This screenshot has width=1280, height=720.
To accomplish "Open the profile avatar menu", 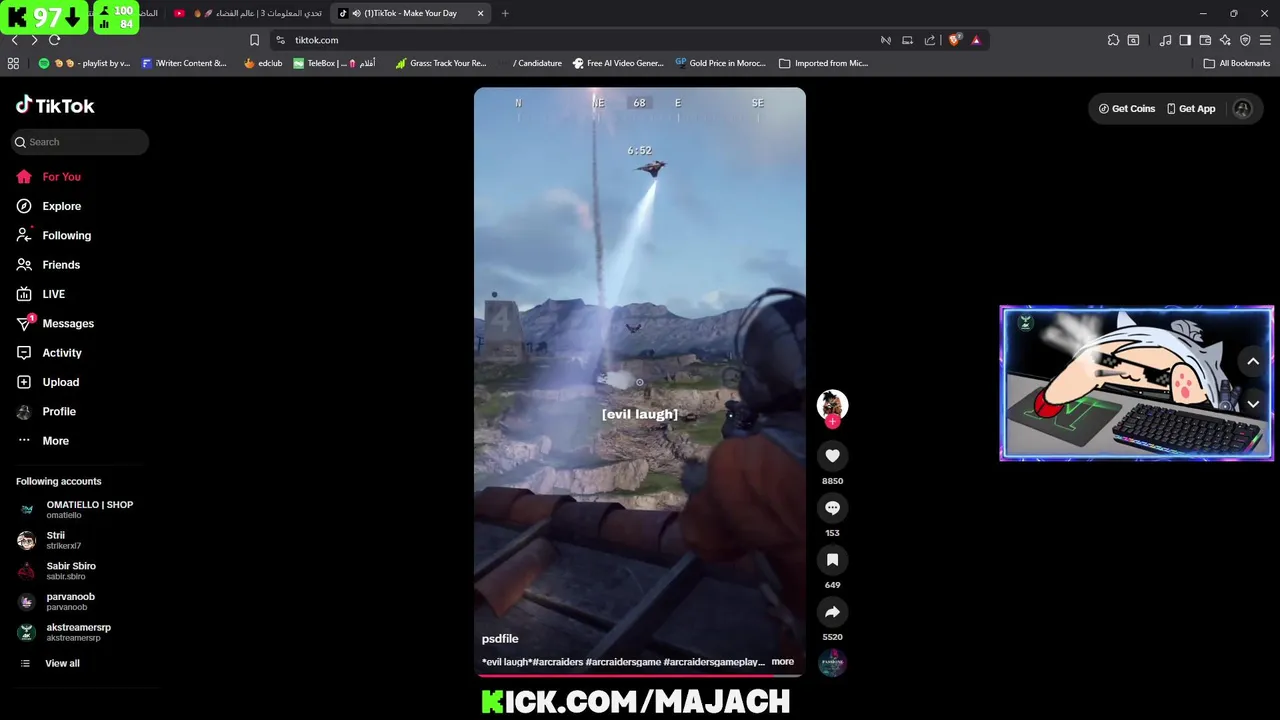I will coord(1242,109).
